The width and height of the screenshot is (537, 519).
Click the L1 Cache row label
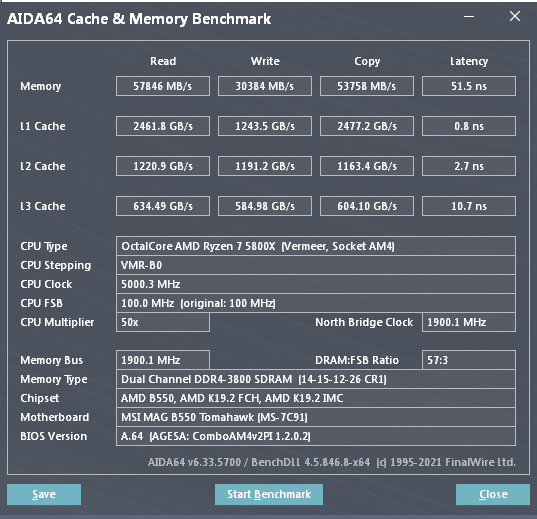click(x=43, y=126)
